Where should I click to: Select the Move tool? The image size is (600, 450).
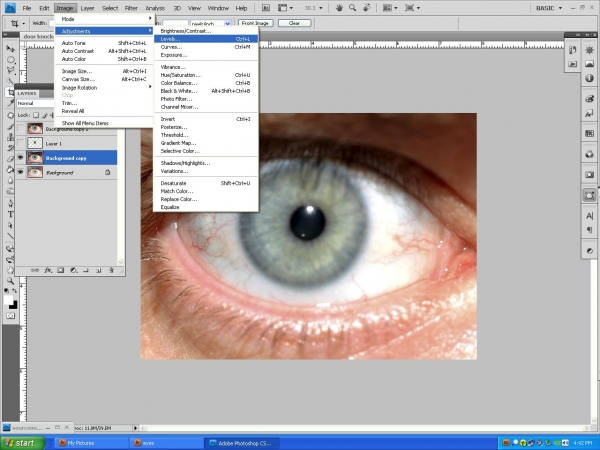(x=10, y=49)
